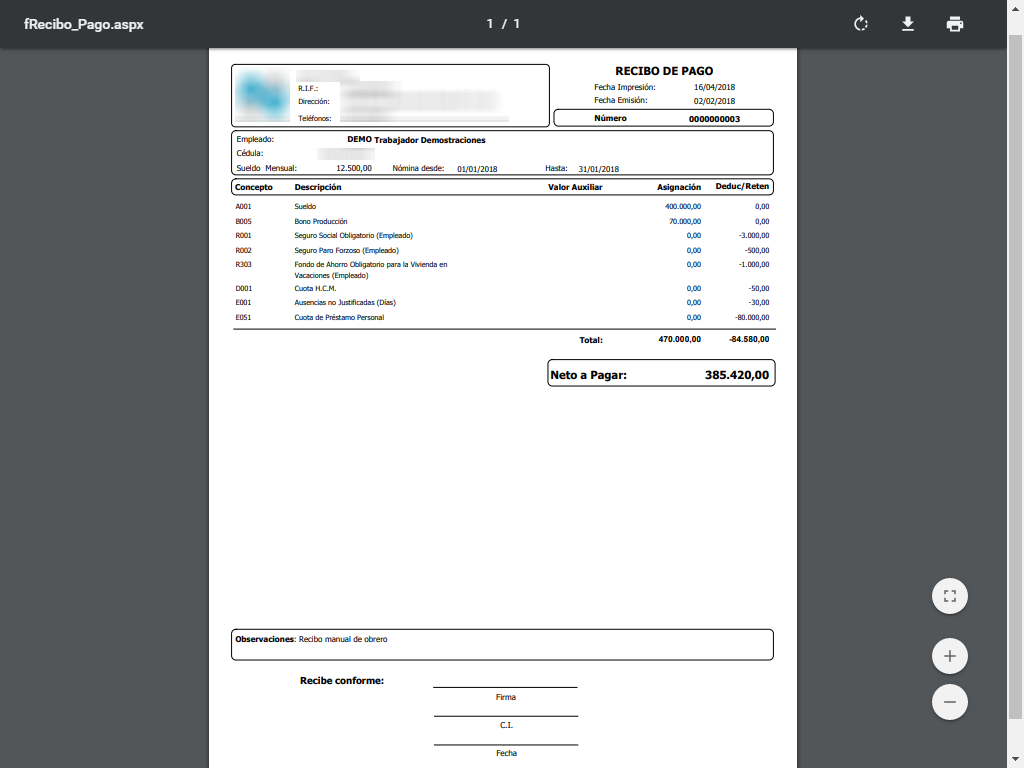
Task: Zoom out with the minus button
Action: tap(949, 702)
